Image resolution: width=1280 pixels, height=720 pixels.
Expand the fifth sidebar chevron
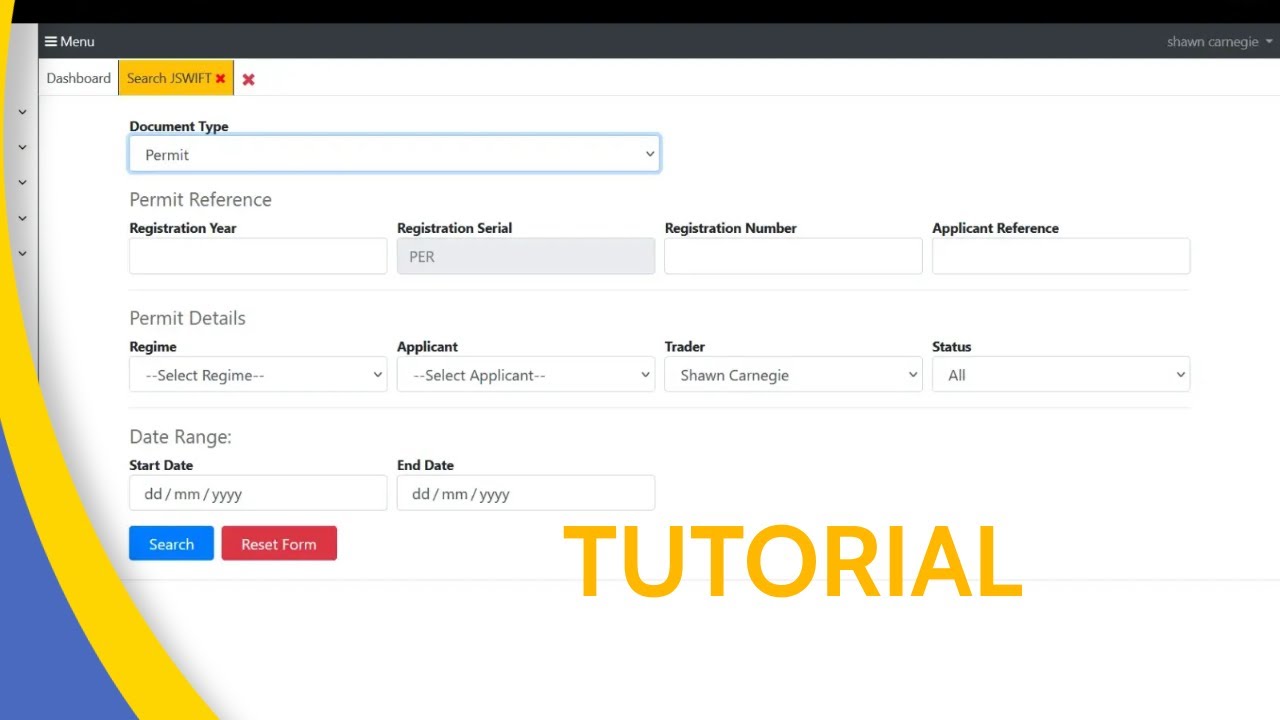pyautogui.click(x=22, y=254)
